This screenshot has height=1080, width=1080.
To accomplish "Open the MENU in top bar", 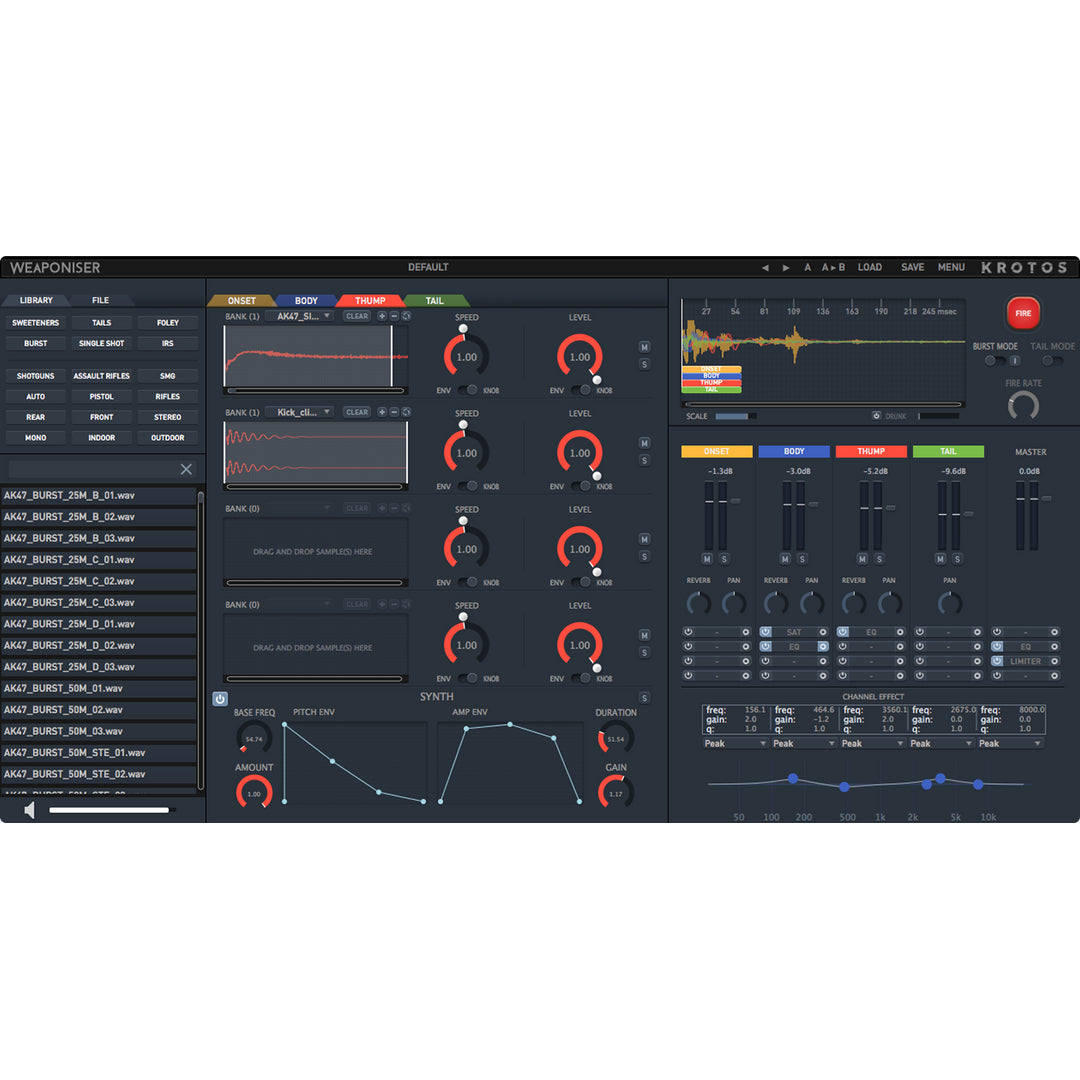I will [x=951, y=267].
